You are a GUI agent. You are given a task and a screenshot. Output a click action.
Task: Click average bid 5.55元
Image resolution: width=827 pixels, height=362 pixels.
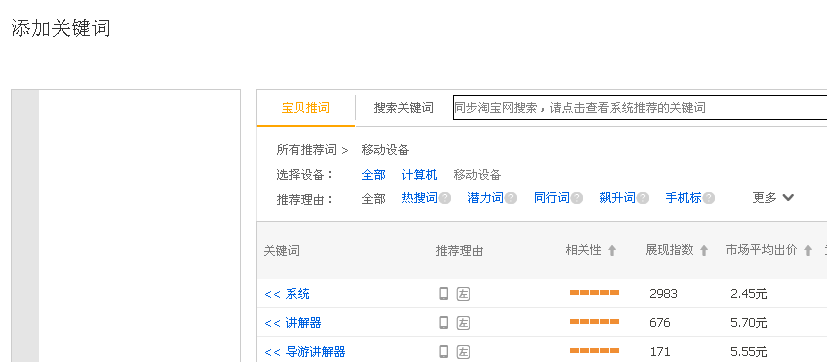(x=749, y=351)
